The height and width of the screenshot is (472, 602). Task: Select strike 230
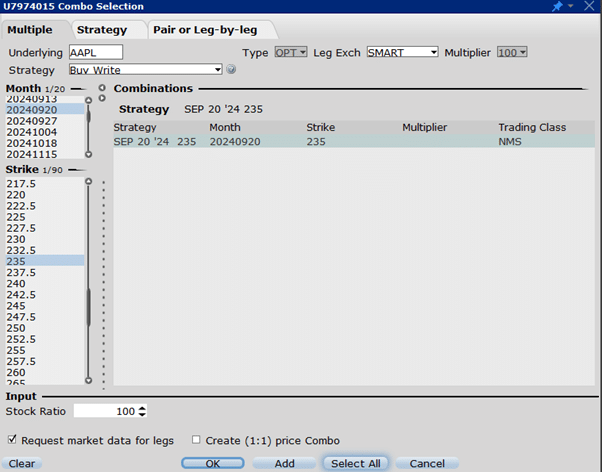45,239
